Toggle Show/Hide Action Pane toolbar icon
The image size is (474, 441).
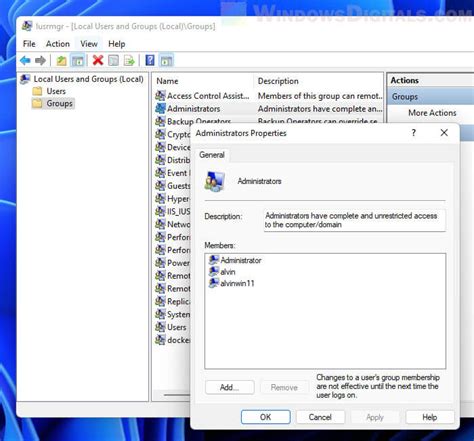click(166, 61)
